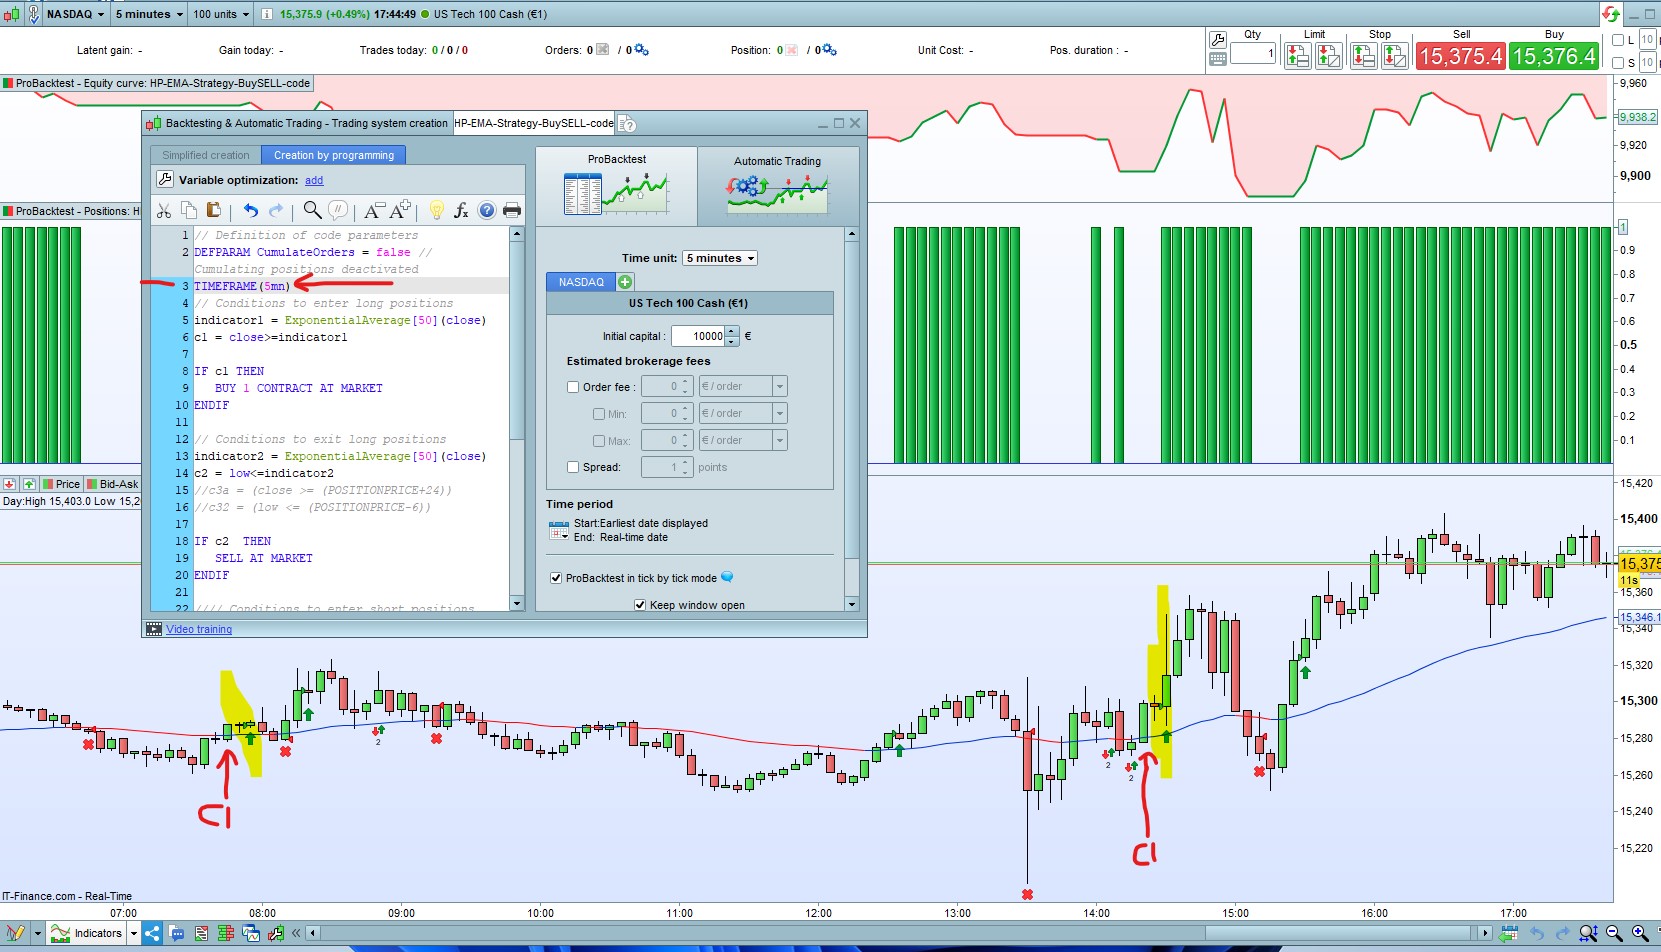
Task: Open the magnifier search tool in code editor
Action: point(312,210)
